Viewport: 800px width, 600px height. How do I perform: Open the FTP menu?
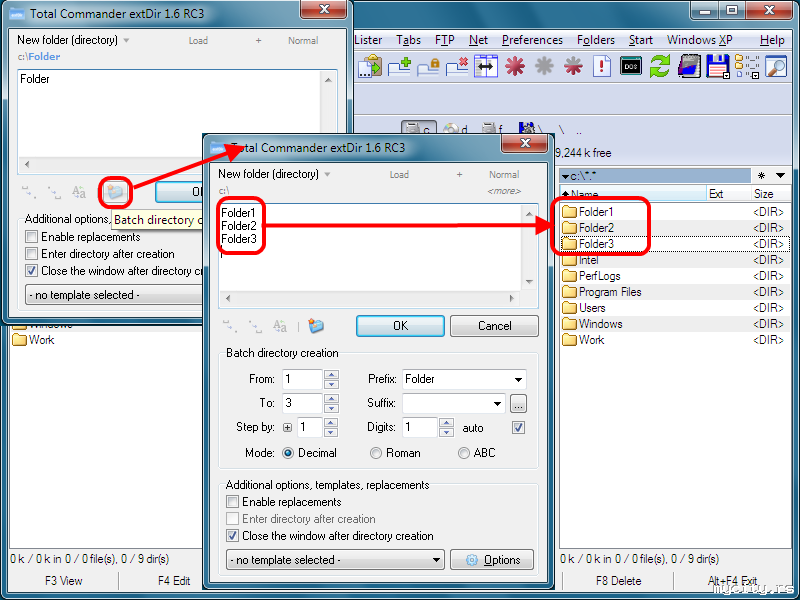pyautogui.click(x=444, y=40)
